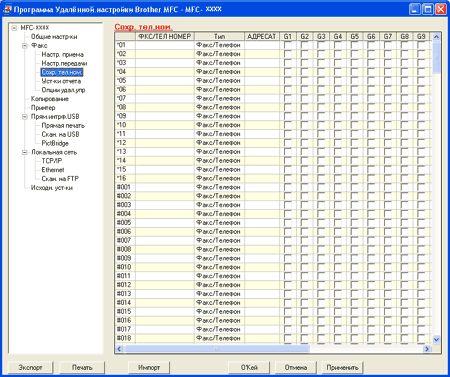Open Настр. приема settings item

click(62, 54)
